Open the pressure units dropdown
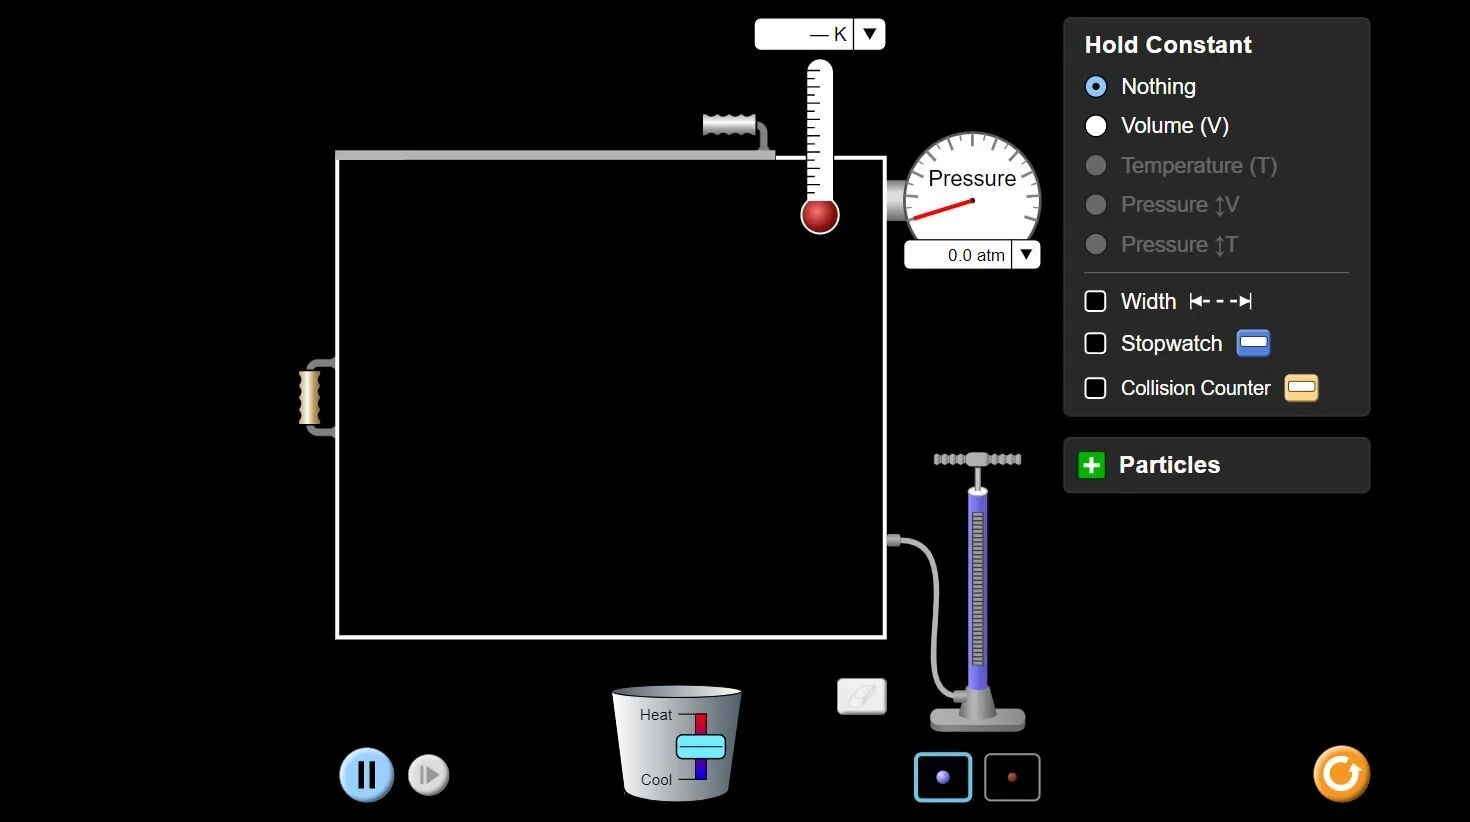The width and height of the screenshot is (1470, 822). (1026, 254)
